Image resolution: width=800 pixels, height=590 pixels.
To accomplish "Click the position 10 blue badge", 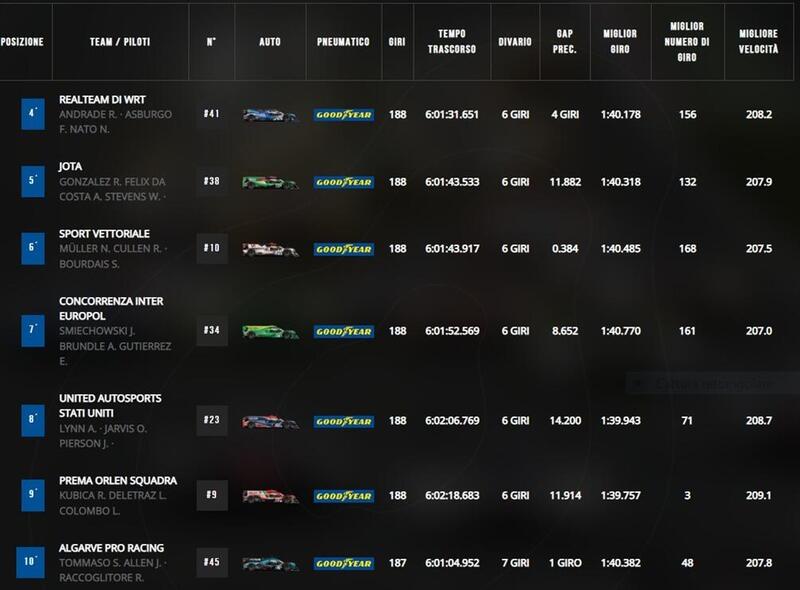I will [x=30, y=562].
